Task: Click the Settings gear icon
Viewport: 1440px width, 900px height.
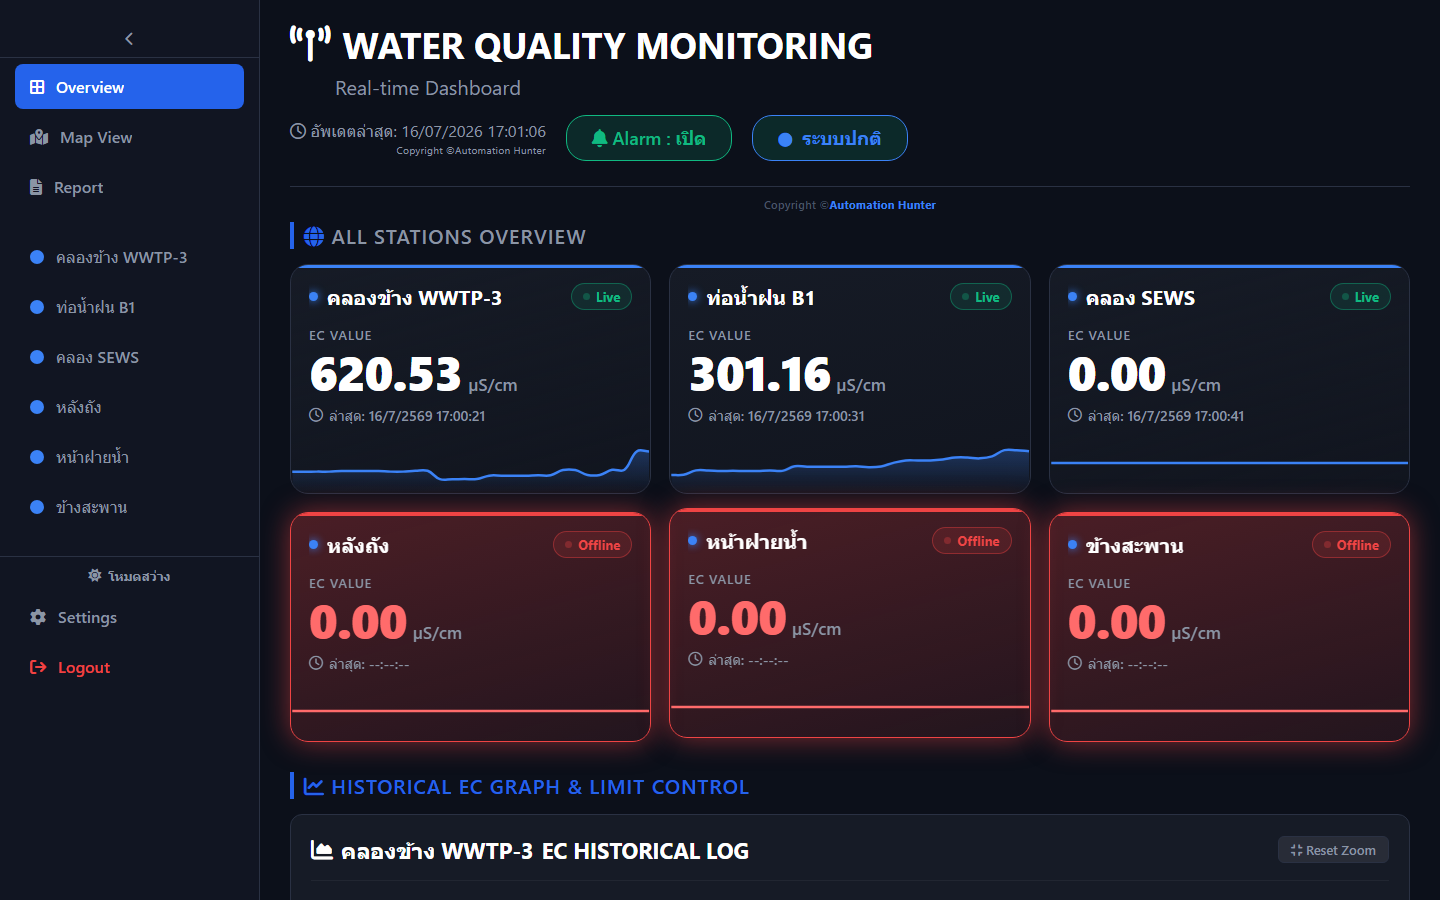Action: [38, 617]
